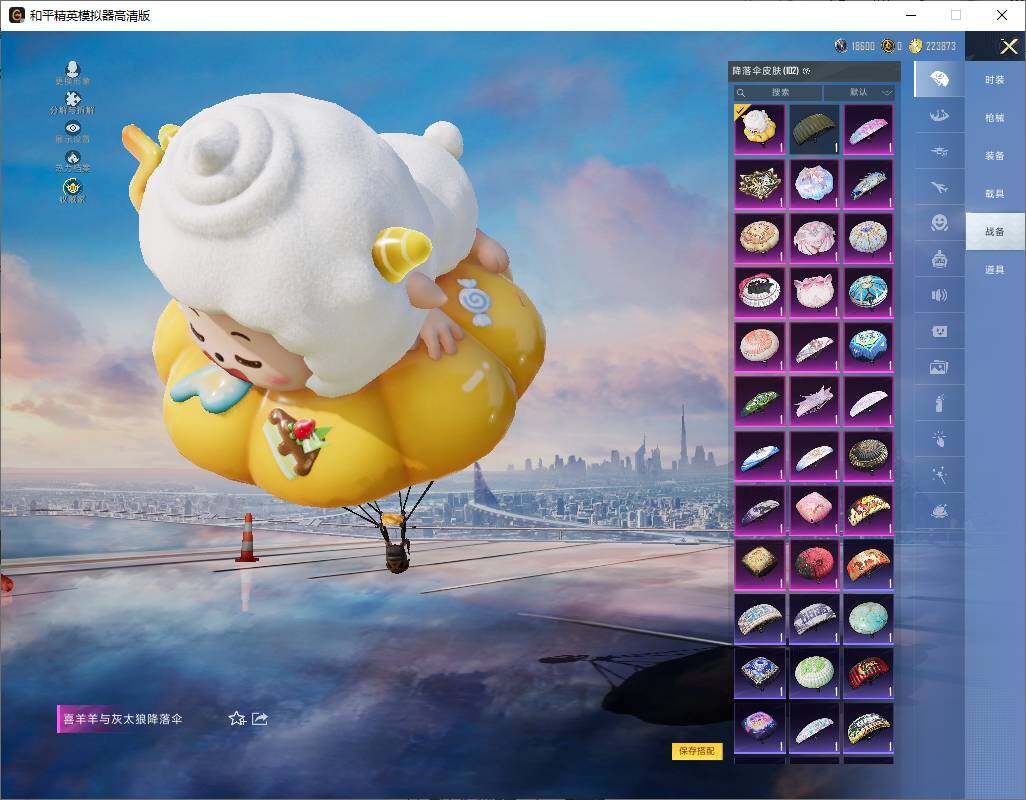1026x800 pixels.
Task: Switch to the 载具 tab
Action: [995, 194]
